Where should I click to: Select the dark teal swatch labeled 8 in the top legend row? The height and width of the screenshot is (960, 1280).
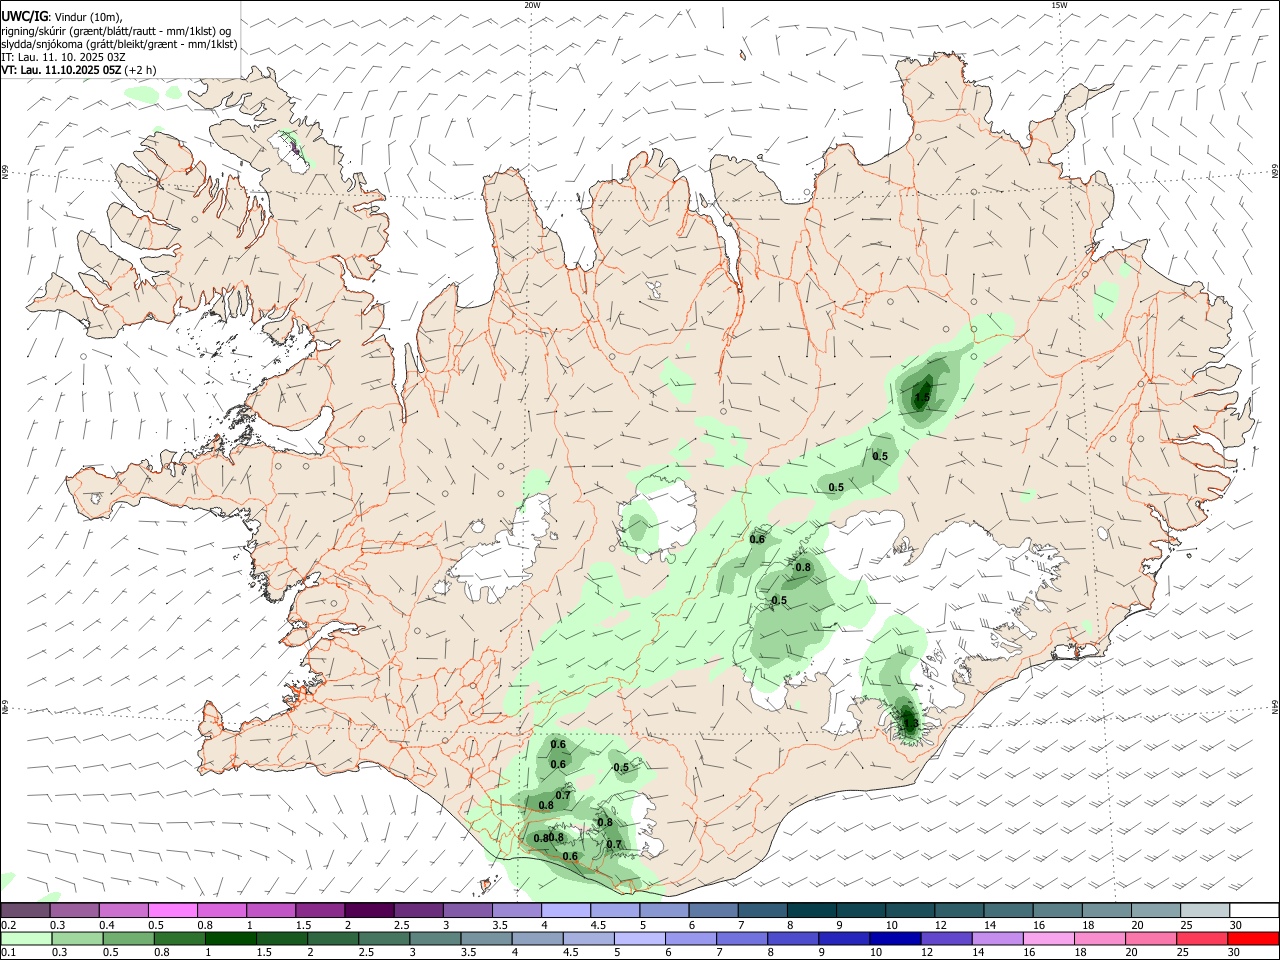812,911
